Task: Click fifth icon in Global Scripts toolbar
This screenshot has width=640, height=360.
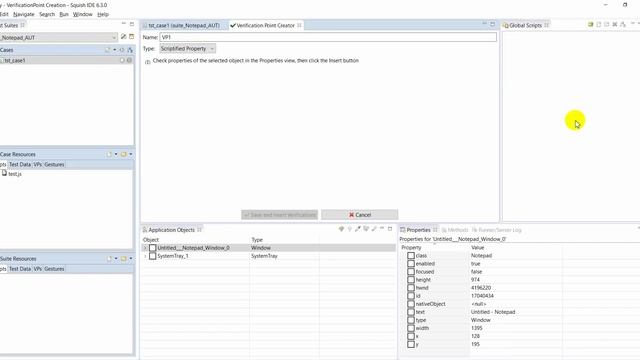Action: tap(623, 24)
